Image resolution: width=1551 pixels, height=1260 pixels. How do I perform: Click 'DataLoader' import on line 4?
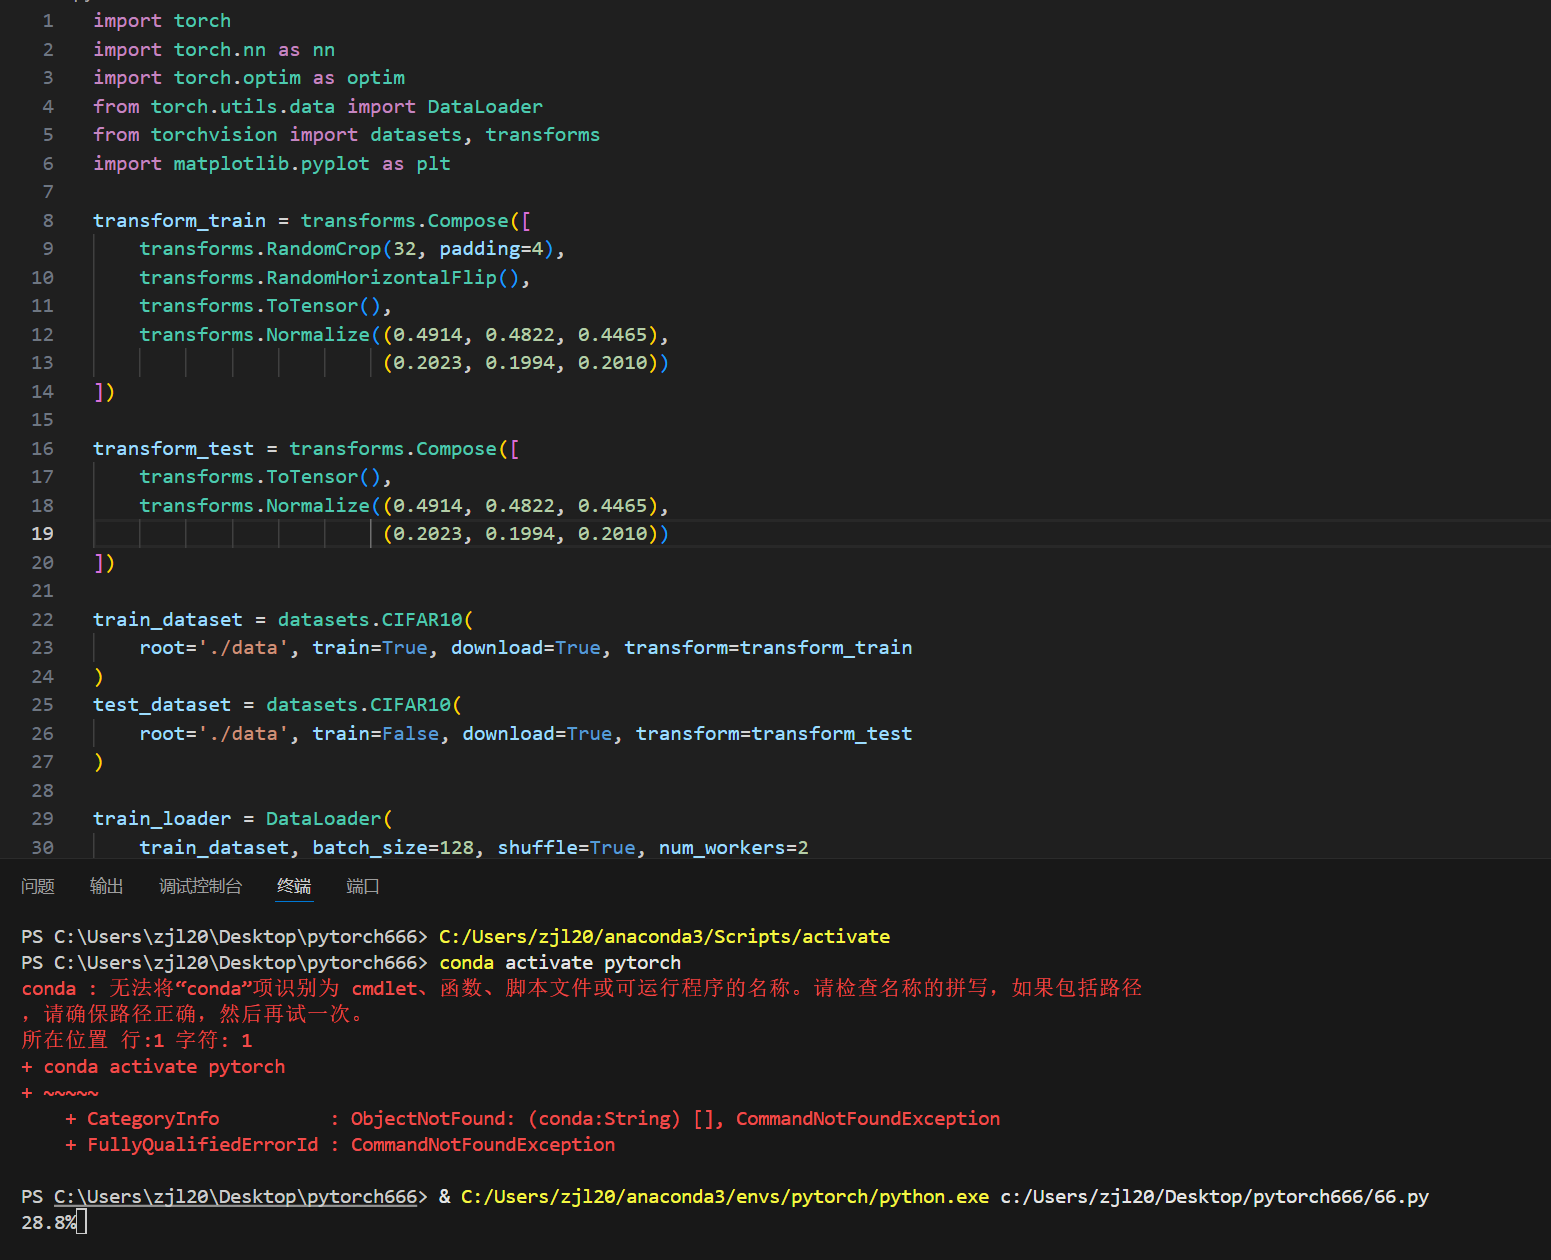pyautogui.click(x=485, y=107)
